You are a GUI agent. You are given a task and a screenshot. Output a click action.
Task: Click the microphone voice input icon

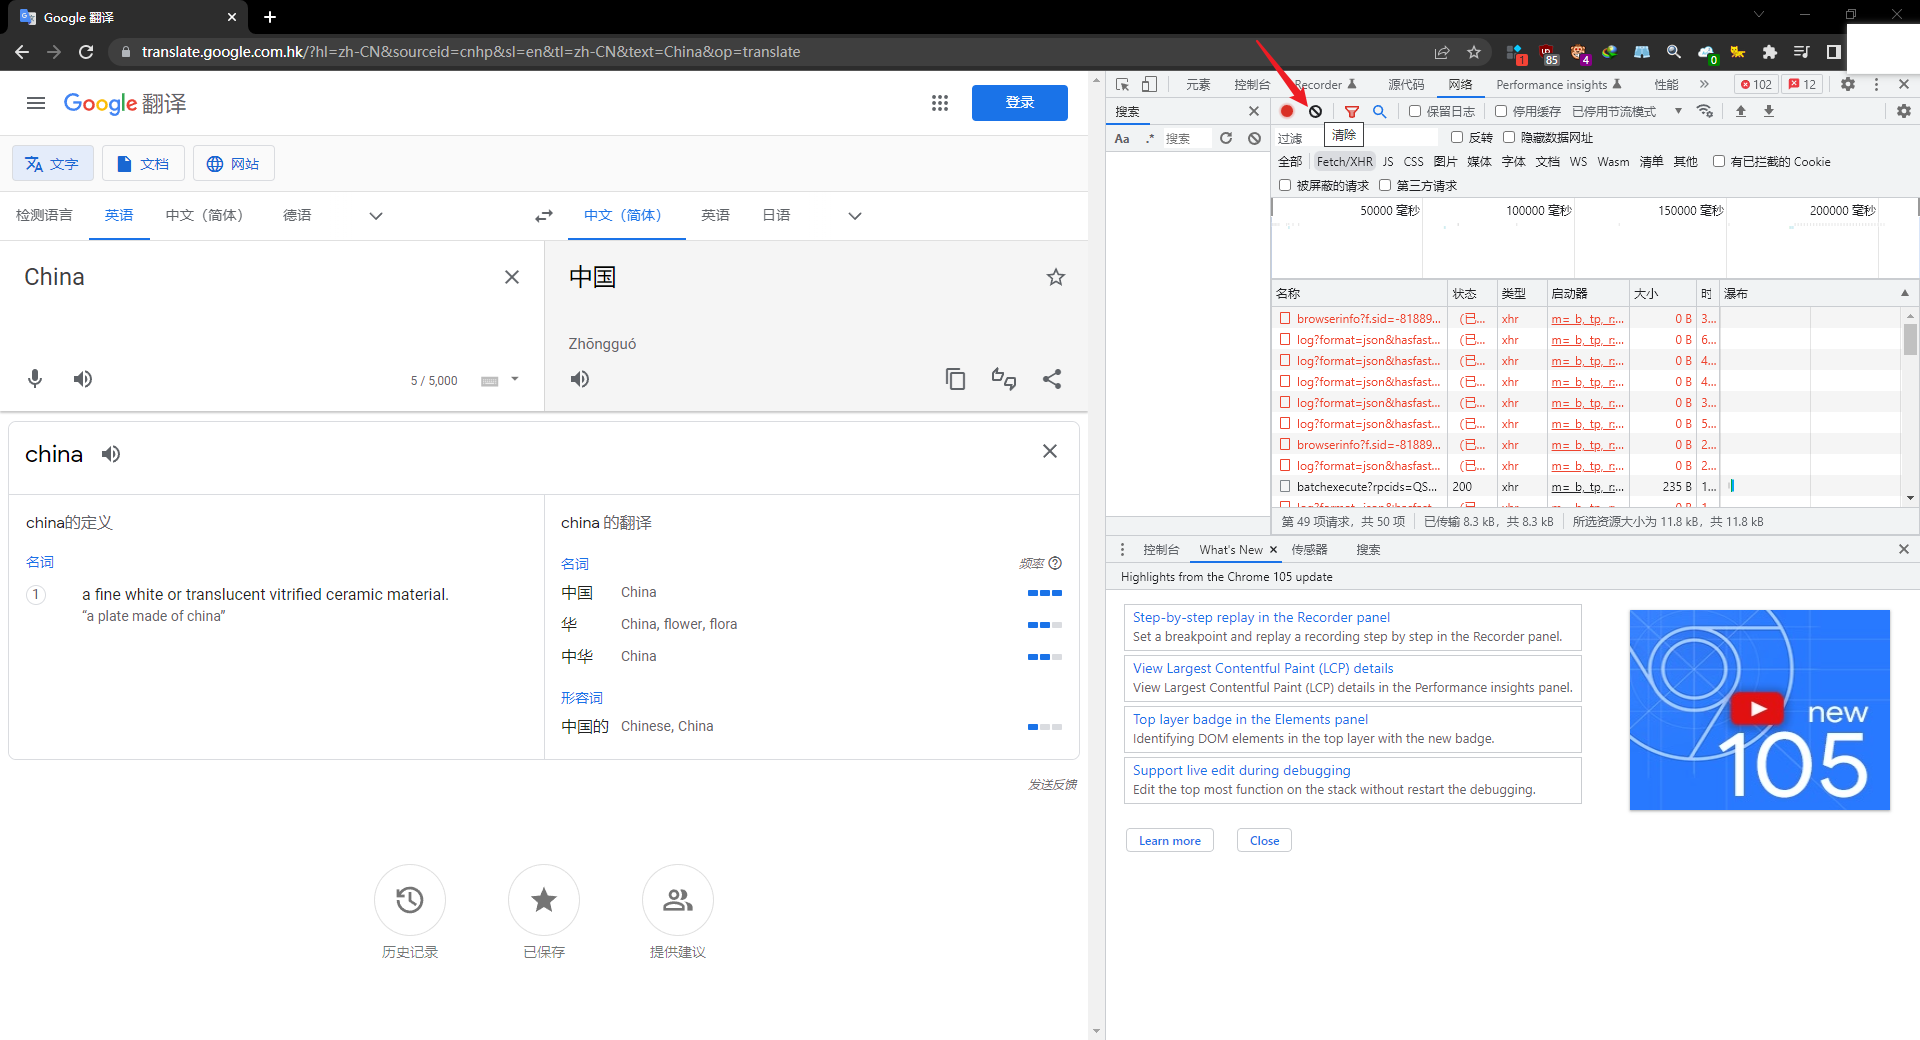tap(35, 379)
